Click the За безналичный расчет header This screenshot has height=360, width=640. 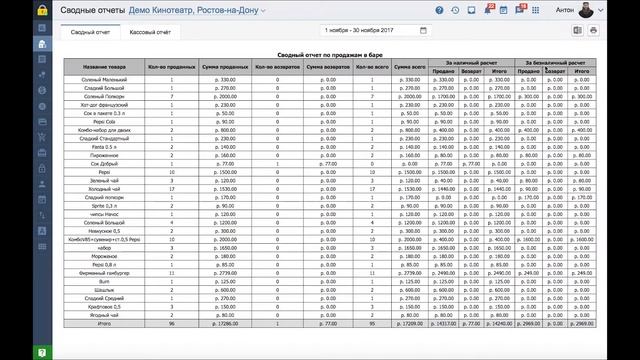coord(555,63)
